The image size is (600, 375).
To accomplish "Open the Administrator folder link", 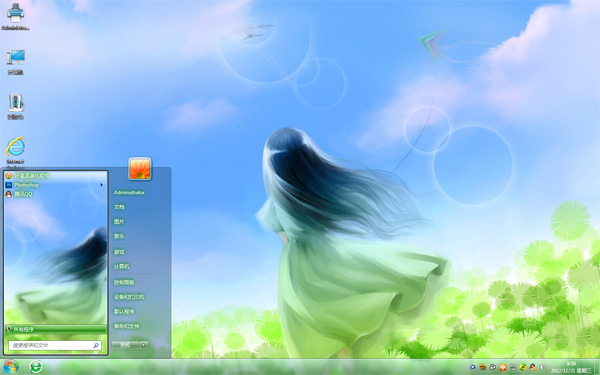I will tap(129, 192).
